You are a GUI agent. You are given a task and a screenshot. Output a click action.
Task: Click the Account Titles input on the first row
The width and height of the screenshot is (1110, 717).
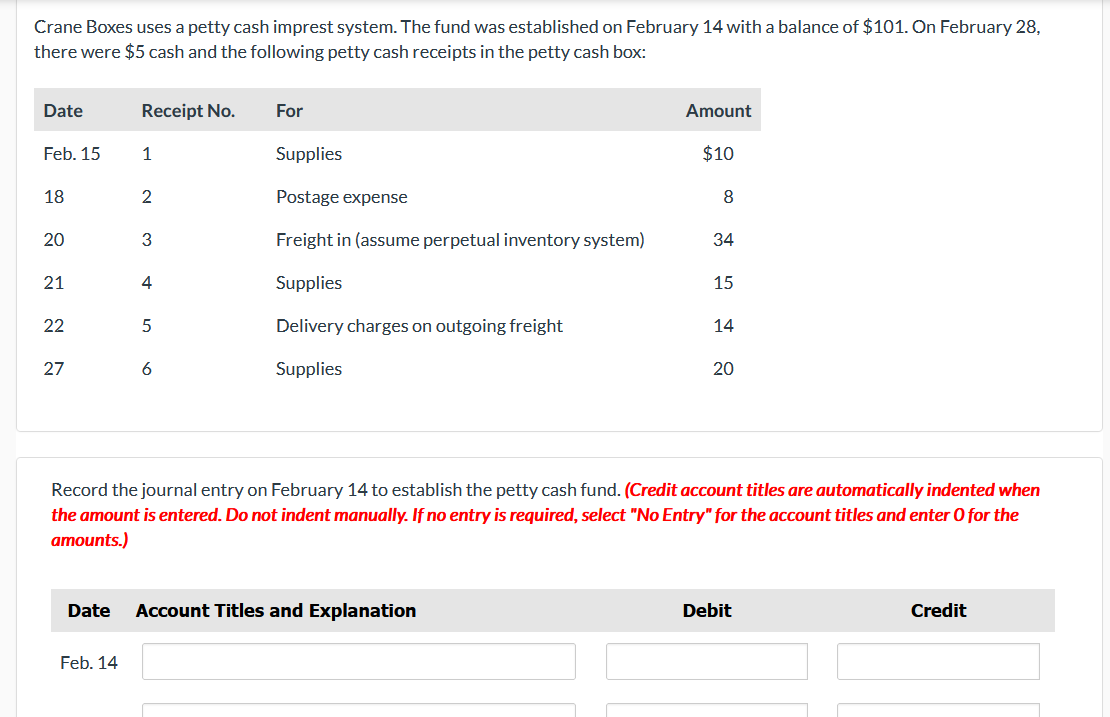[x=358, y=661]
